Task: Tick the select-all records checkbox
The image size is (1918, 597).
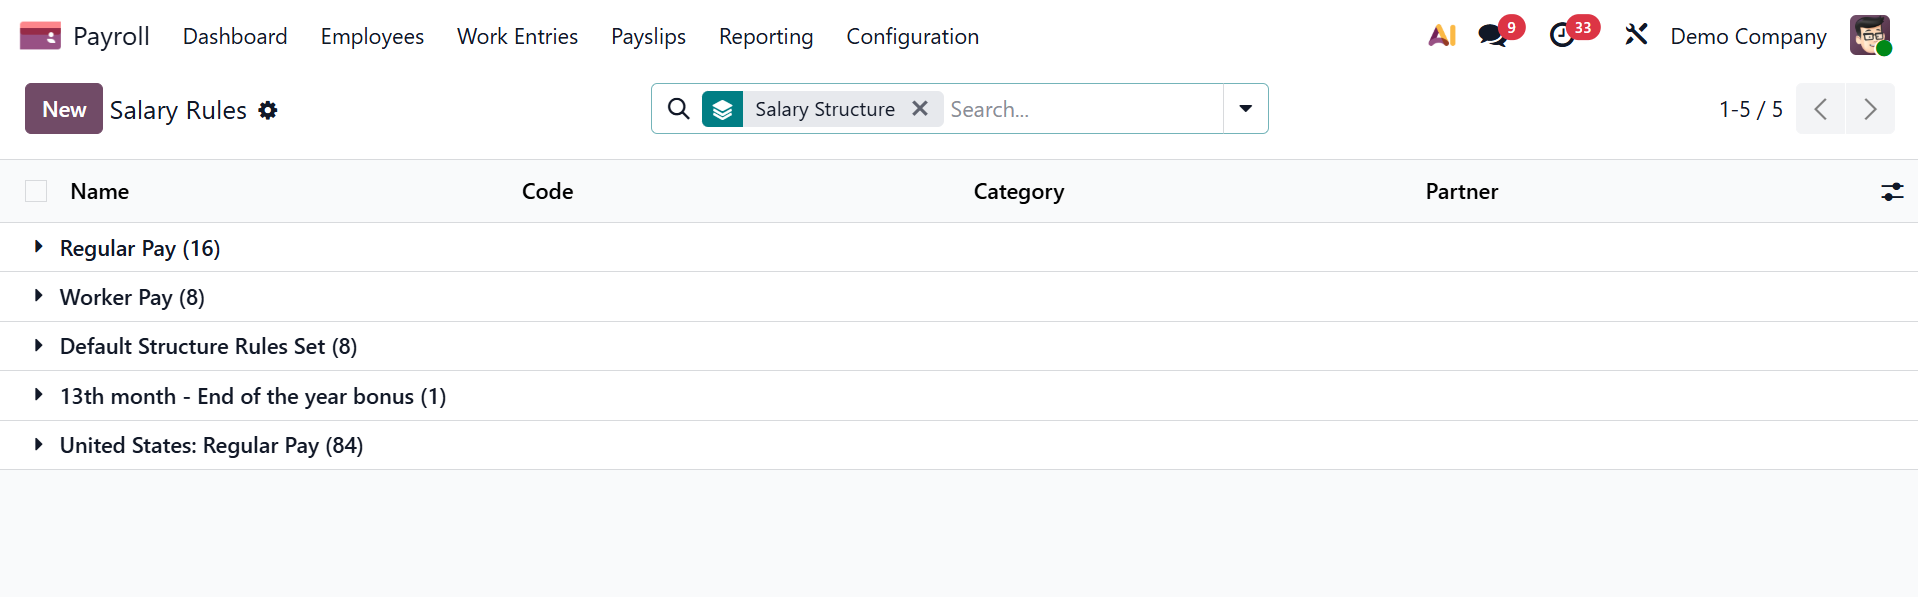Action: (36, 191)
